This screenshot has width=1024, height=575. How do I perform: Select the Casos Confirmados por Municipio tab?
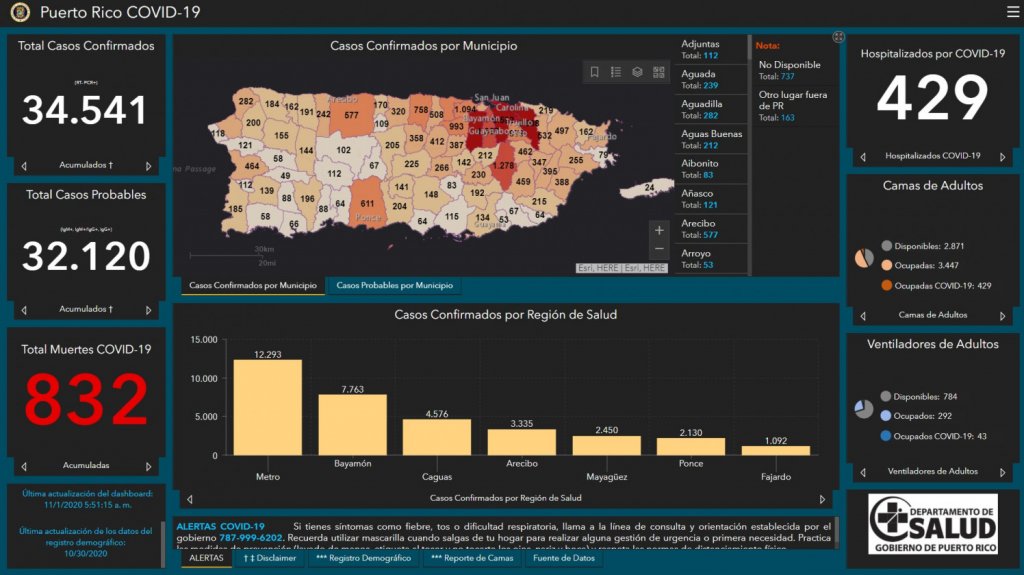(253, 286)
